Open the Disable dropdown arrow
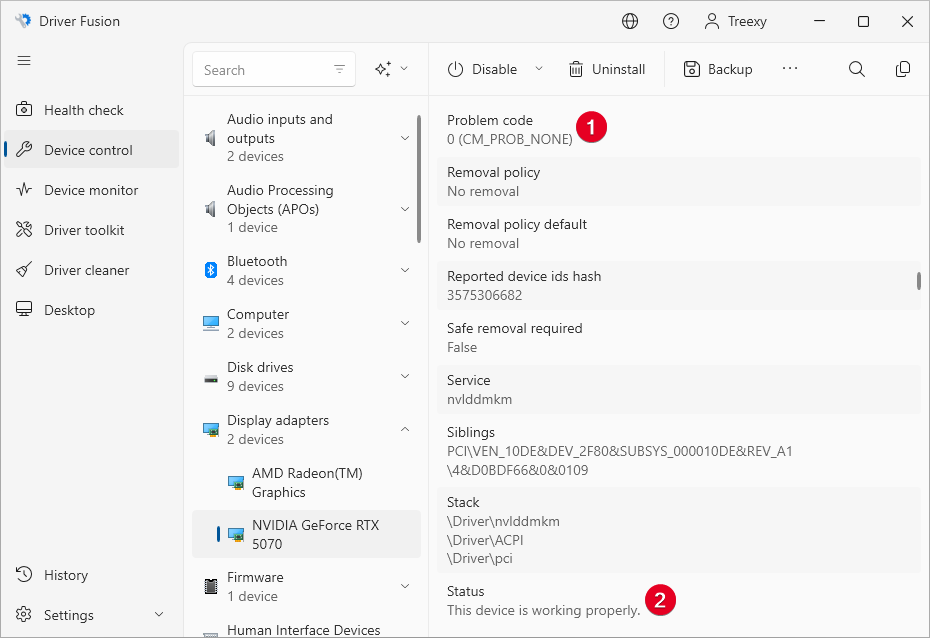 539,69
